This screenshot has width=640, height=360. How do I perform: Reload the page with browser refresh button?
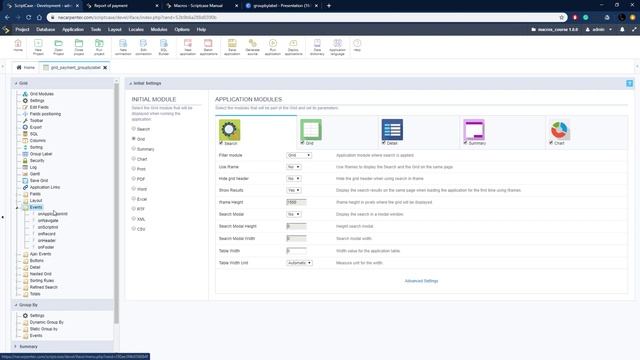(x=29, y=18)
